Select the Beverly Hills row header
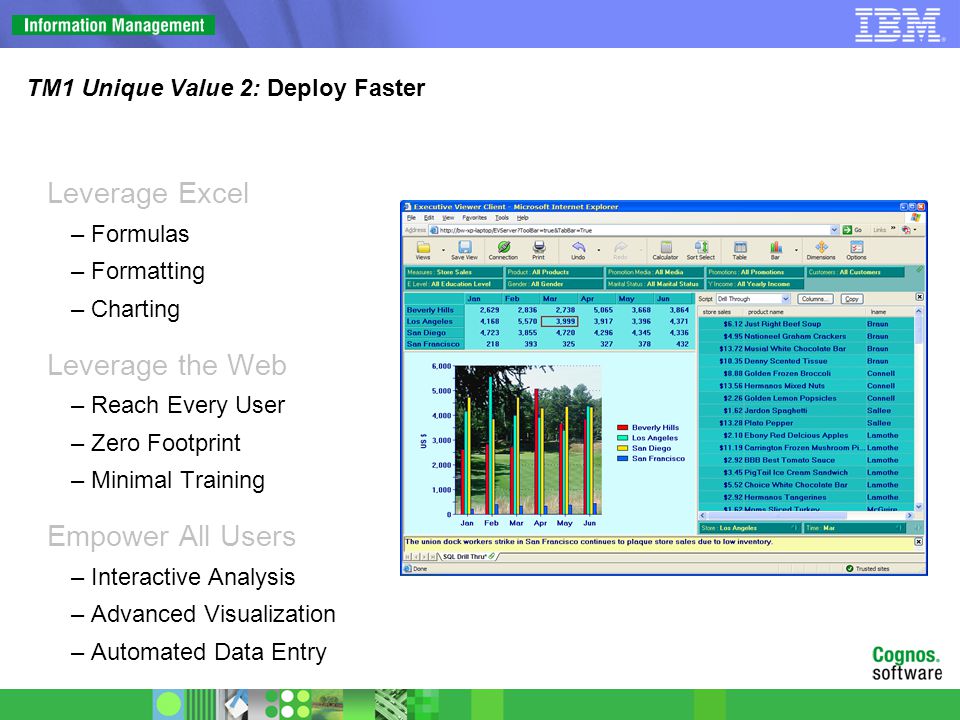 point(435,310)
